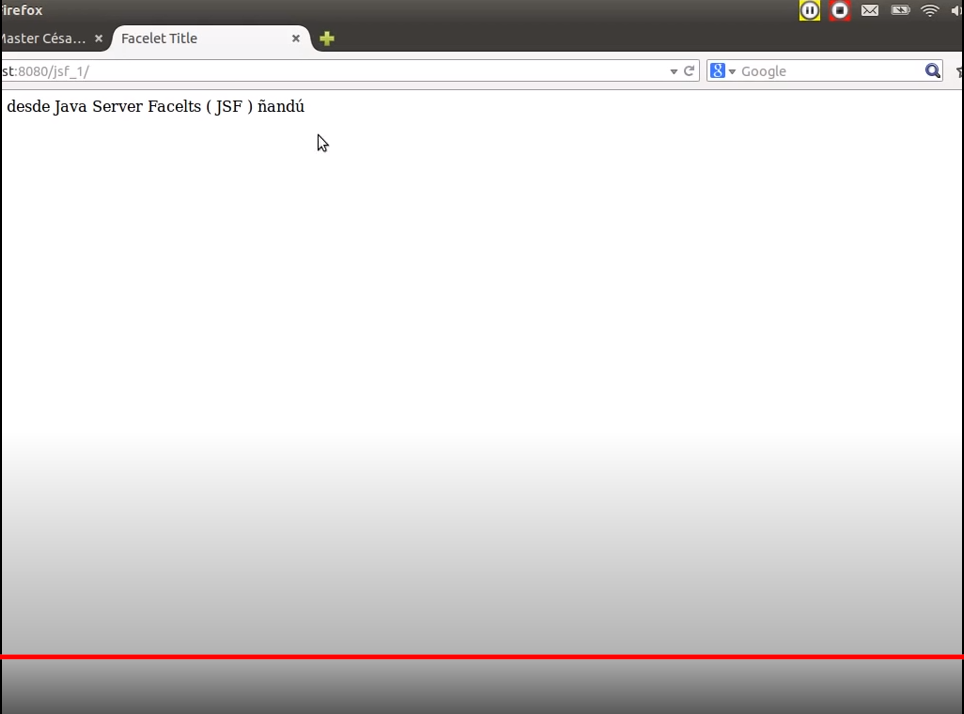Click the text 'desde Java Server Facelts ( JSF ) ñandú'
Screen dimensions: 964x714
pyautogui.click(x=156, y=106)
